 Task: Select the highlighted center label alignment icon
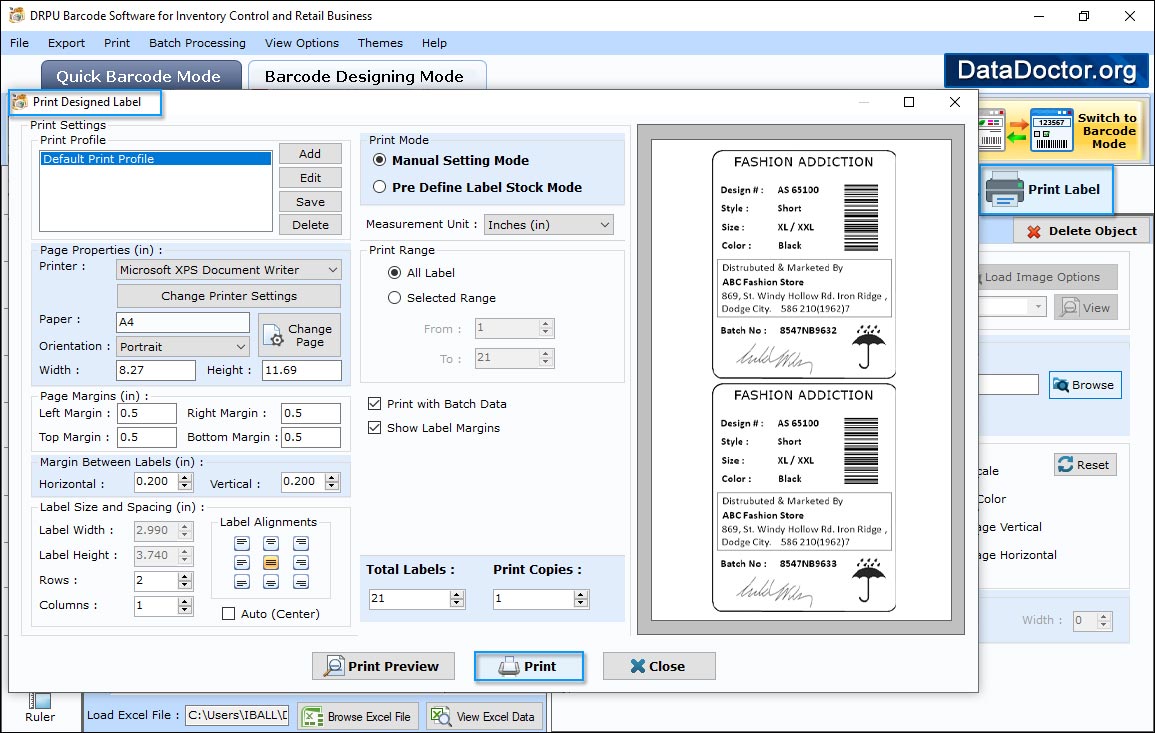point(271,563)
